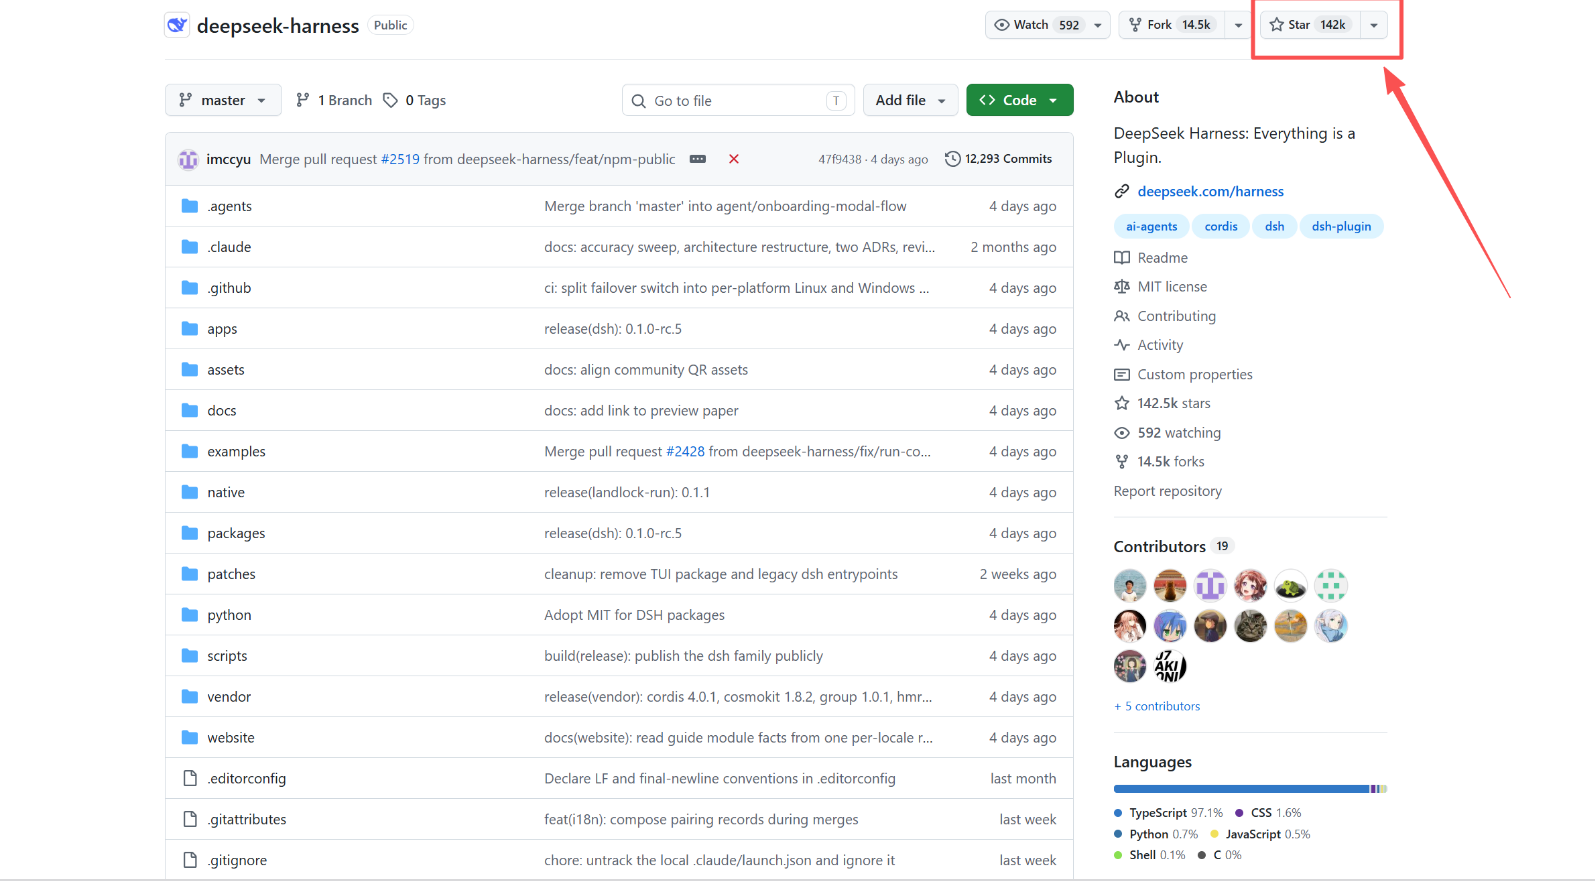Open the Contributors section heading
The image size is (1595, 881).
1160,546
